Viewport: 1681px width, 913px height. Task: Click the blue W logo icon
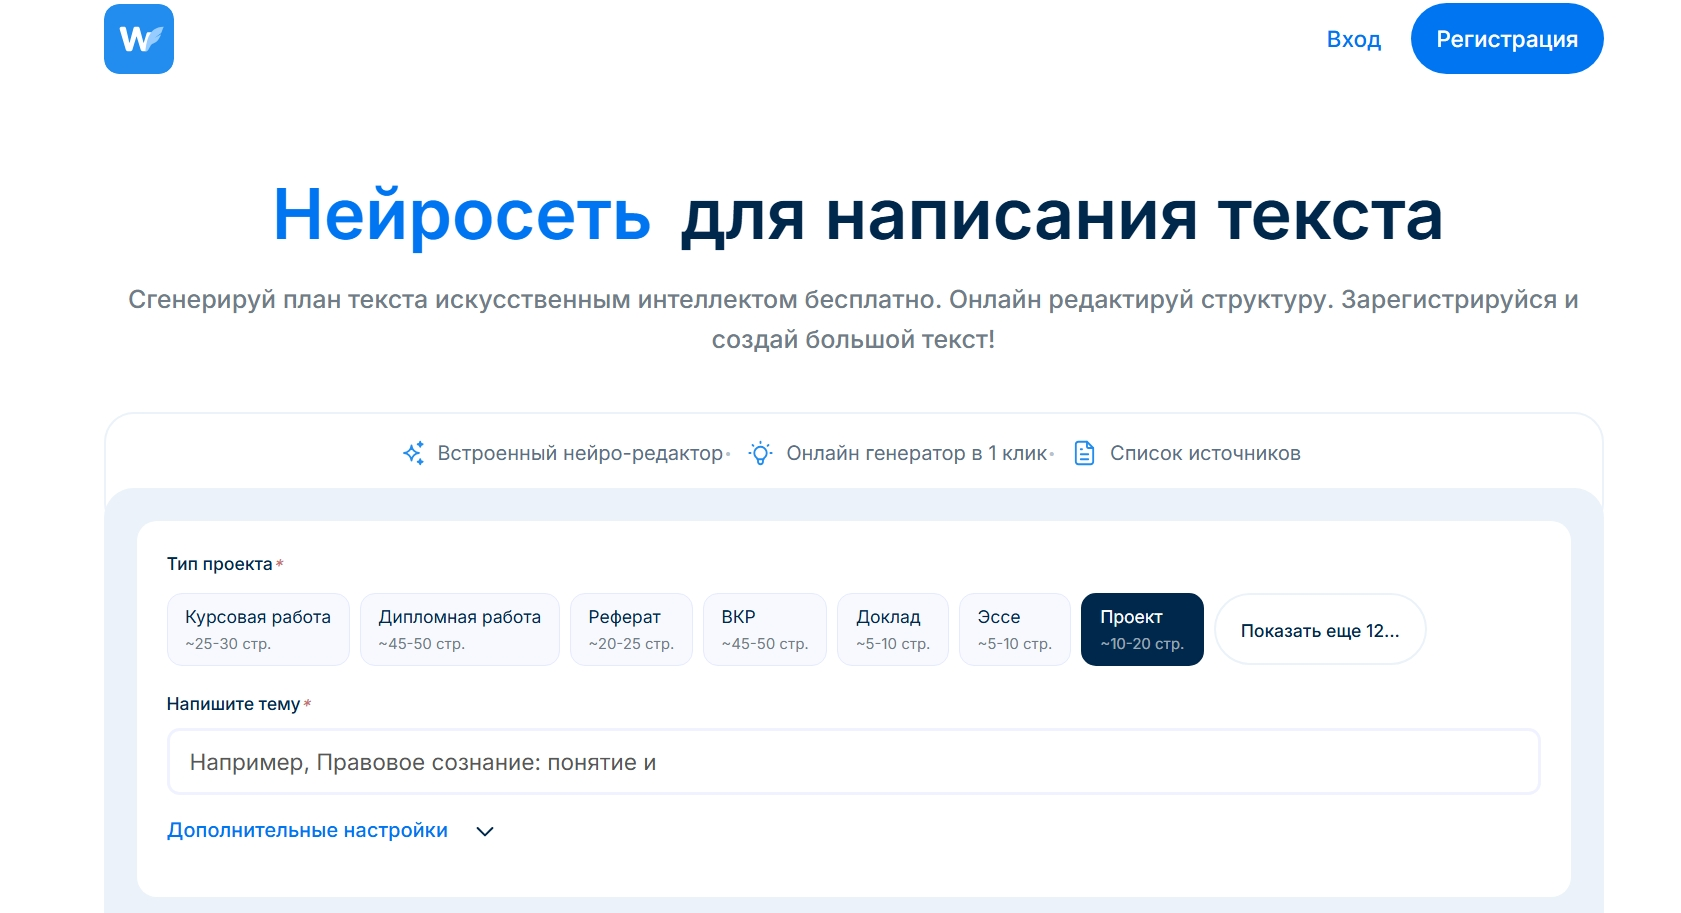(139, 39)
